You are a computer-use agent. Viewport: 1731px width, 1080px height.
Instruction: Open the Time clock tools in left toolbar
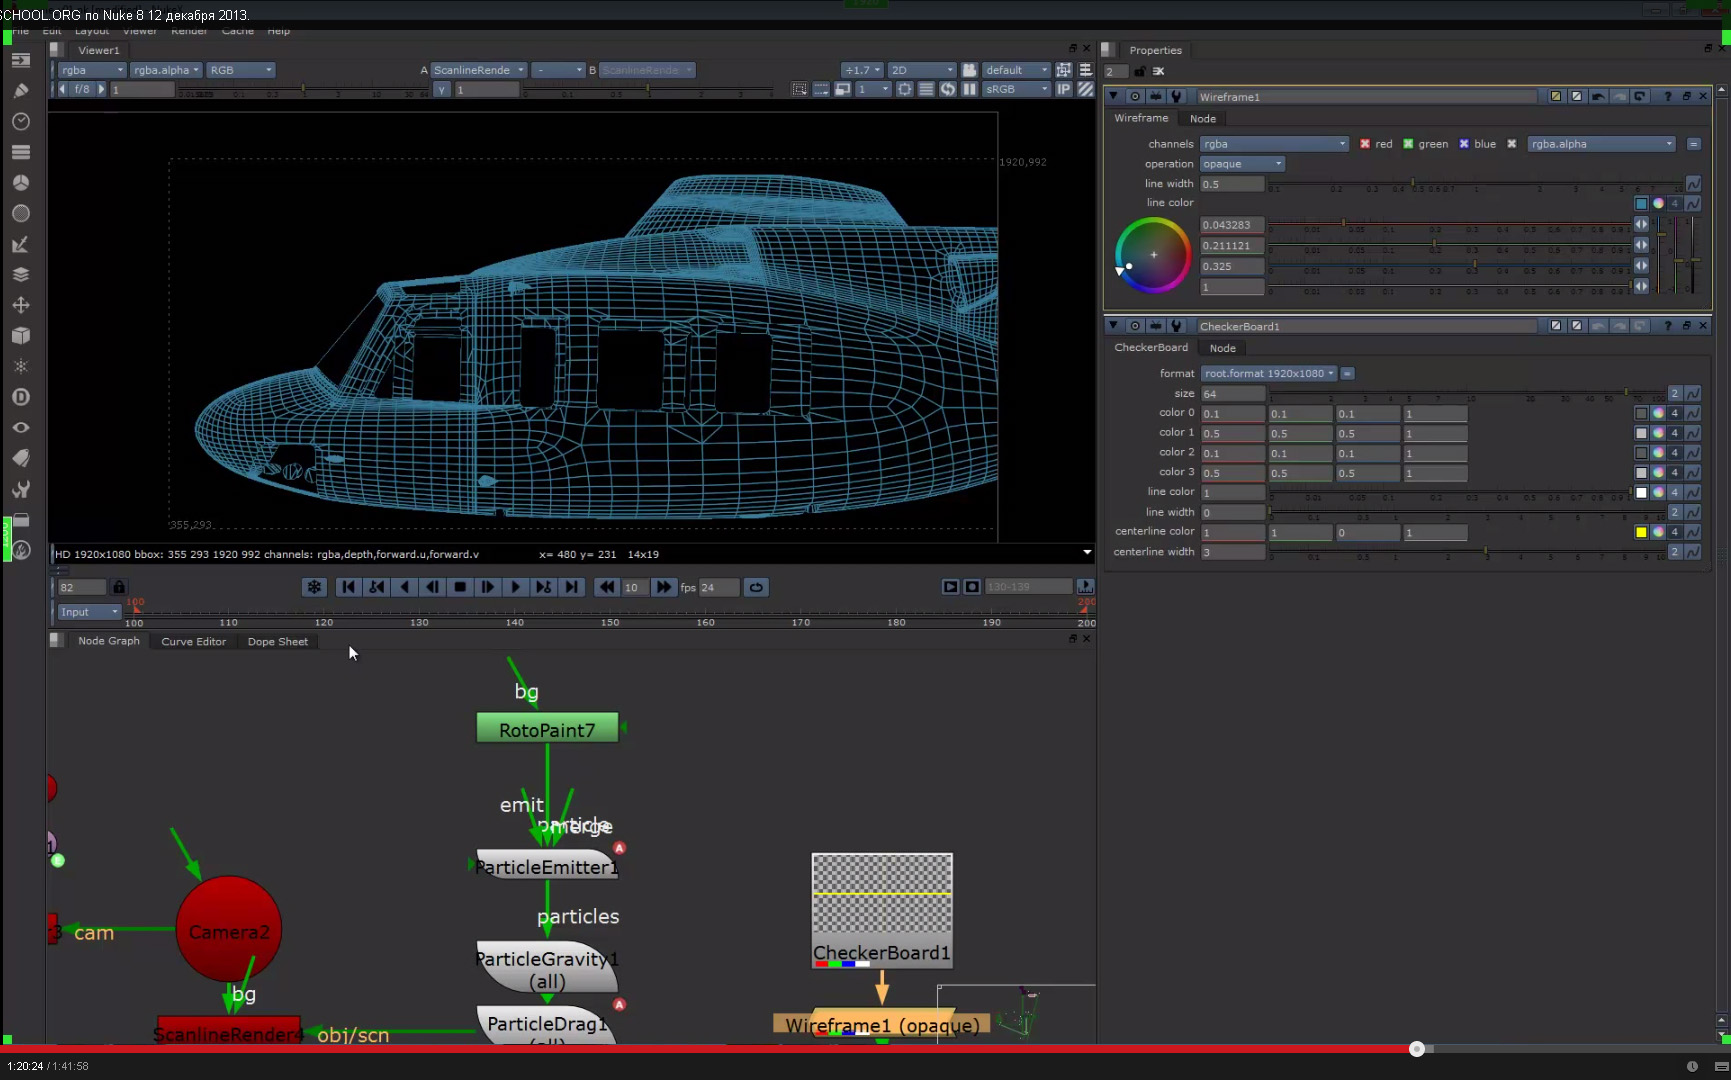(x=20, y=121)
